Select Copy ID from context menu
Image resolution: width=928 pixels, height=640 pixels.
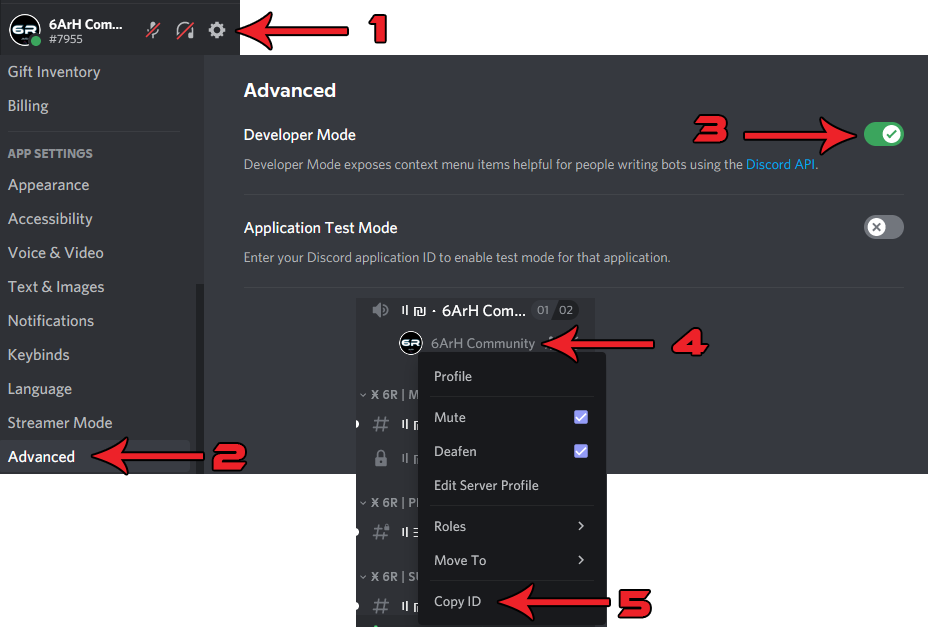click(458, 601)
